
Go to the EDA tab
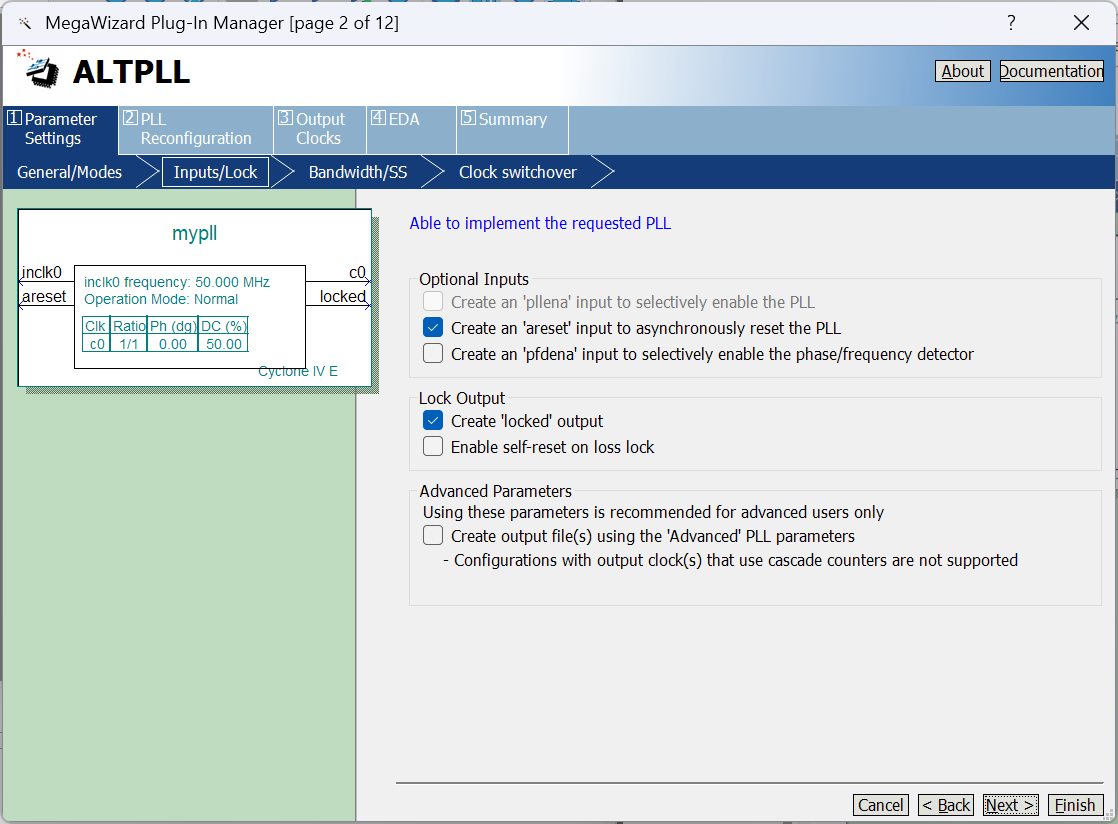pos(411,129)
